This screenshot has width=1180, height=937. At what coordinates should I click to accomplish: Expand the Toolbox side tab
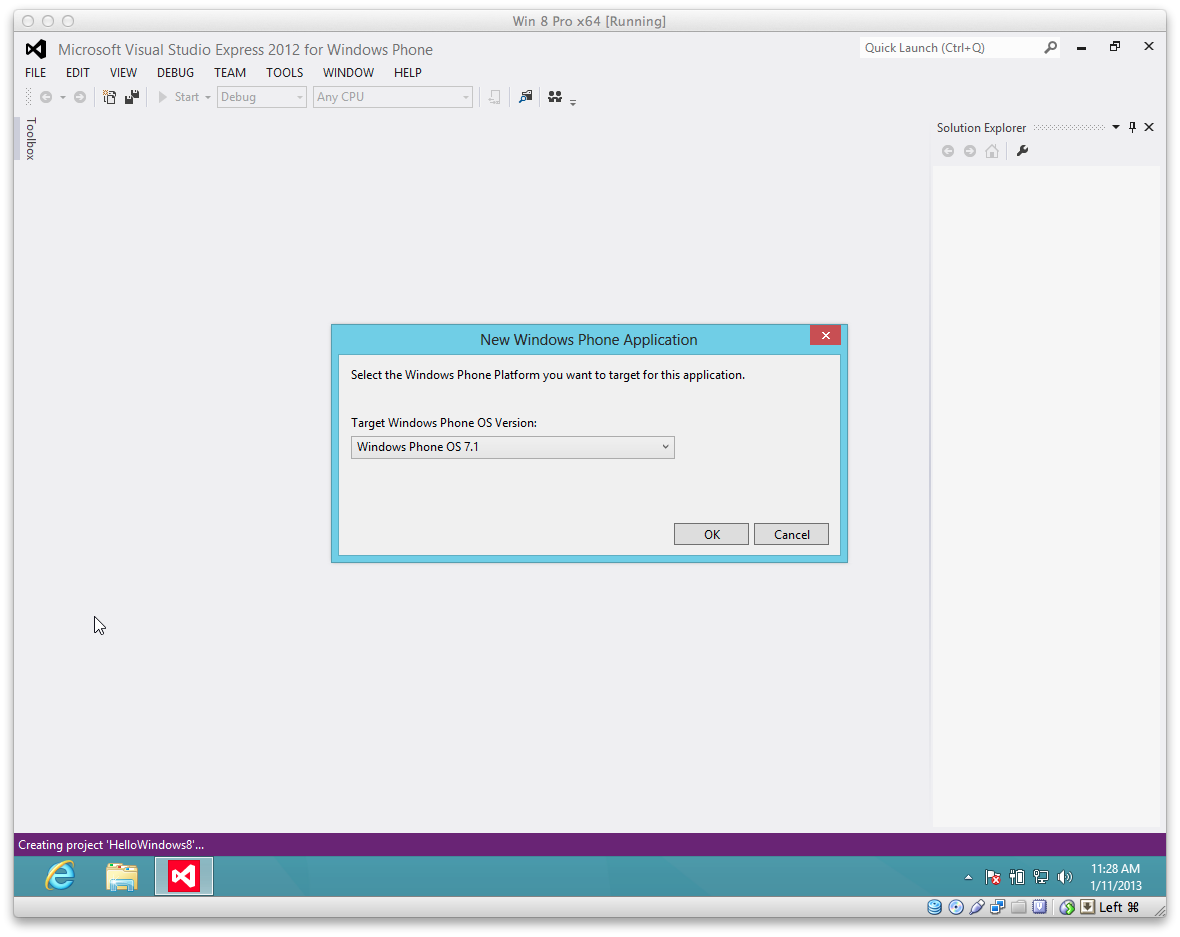pyautogui.click(x=30, y=138)
